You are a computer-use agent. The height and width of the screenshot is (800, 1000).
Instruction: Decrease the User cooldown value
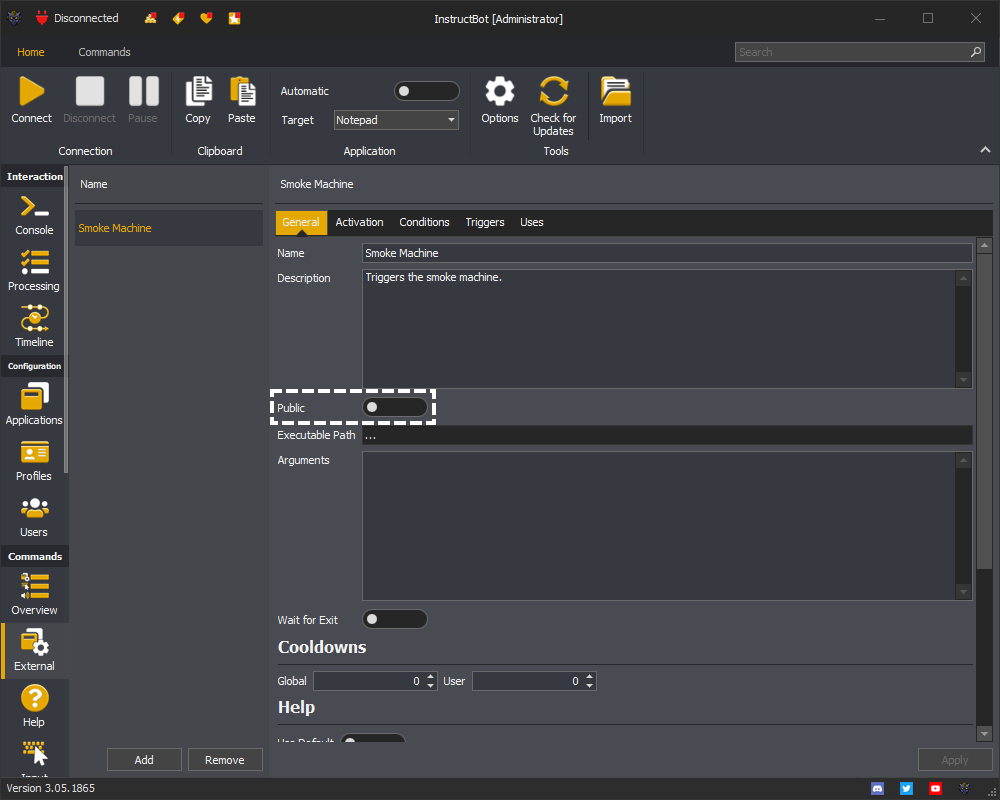point(590,686)
